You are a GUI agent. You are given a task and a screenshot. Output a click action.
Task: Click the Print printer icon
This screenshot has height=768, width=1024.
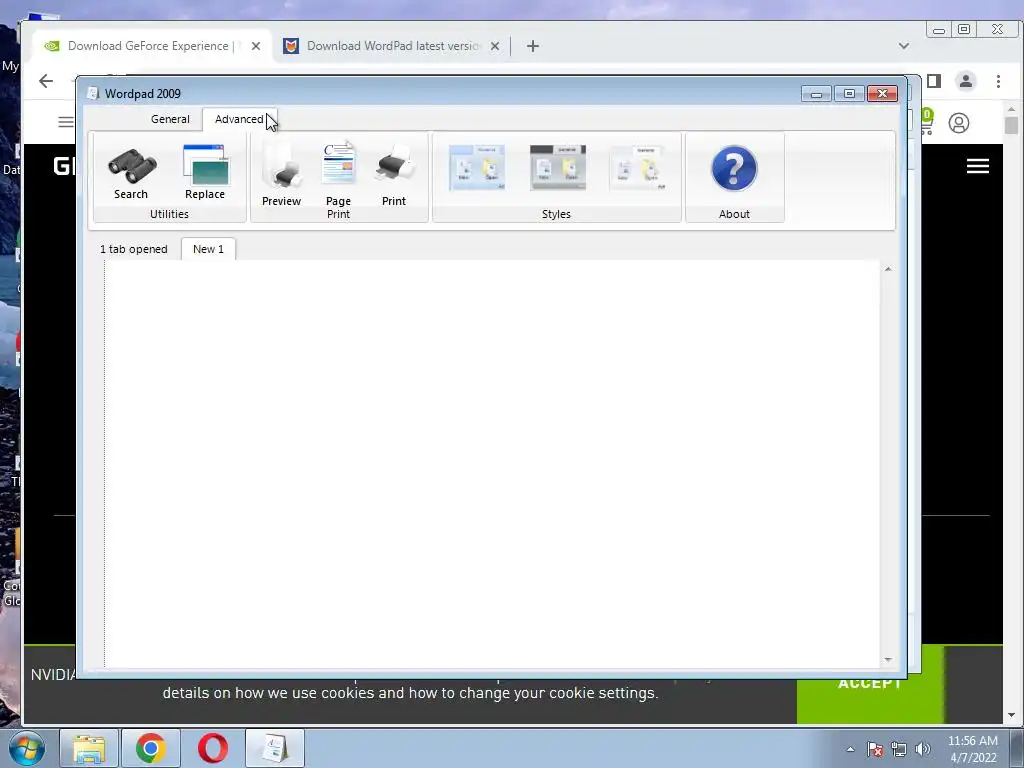394,175
